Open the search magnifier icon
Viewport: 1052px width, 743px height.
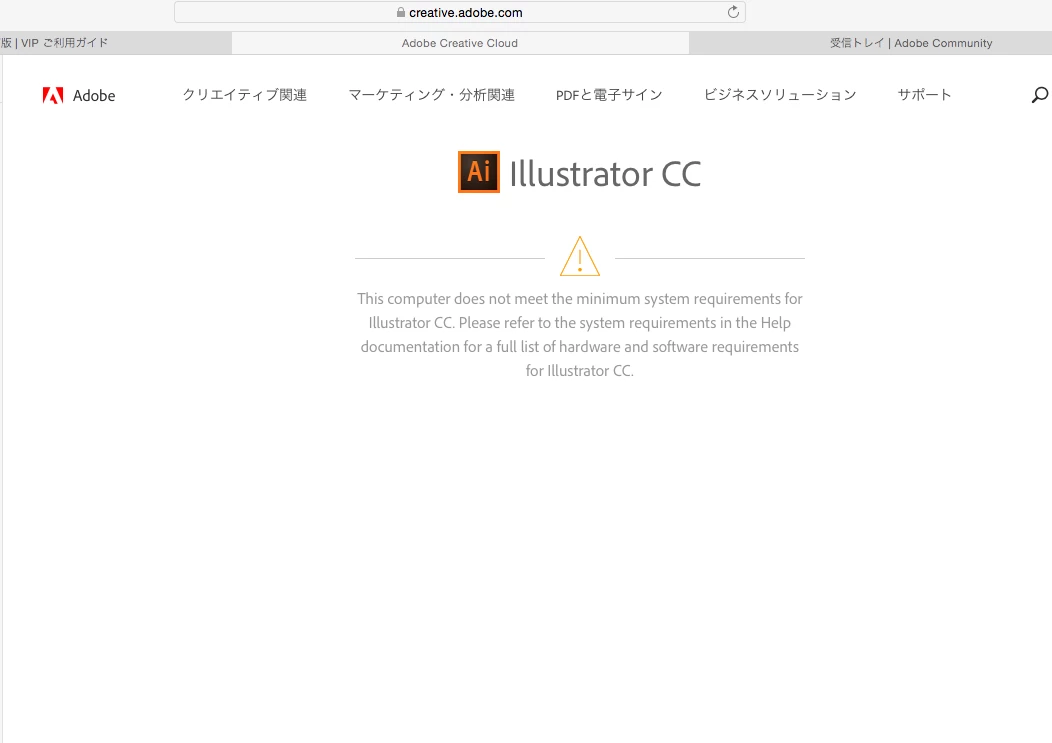coord(1039,95)
